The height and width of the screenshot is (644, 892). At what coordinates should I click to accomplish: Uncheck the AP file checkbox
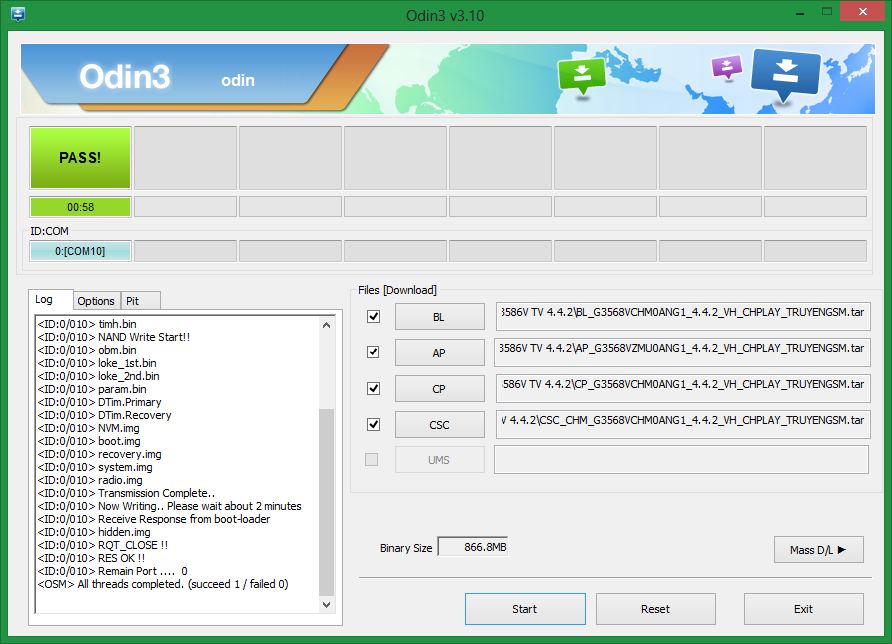pyautogui.click(x=373, y=352)
